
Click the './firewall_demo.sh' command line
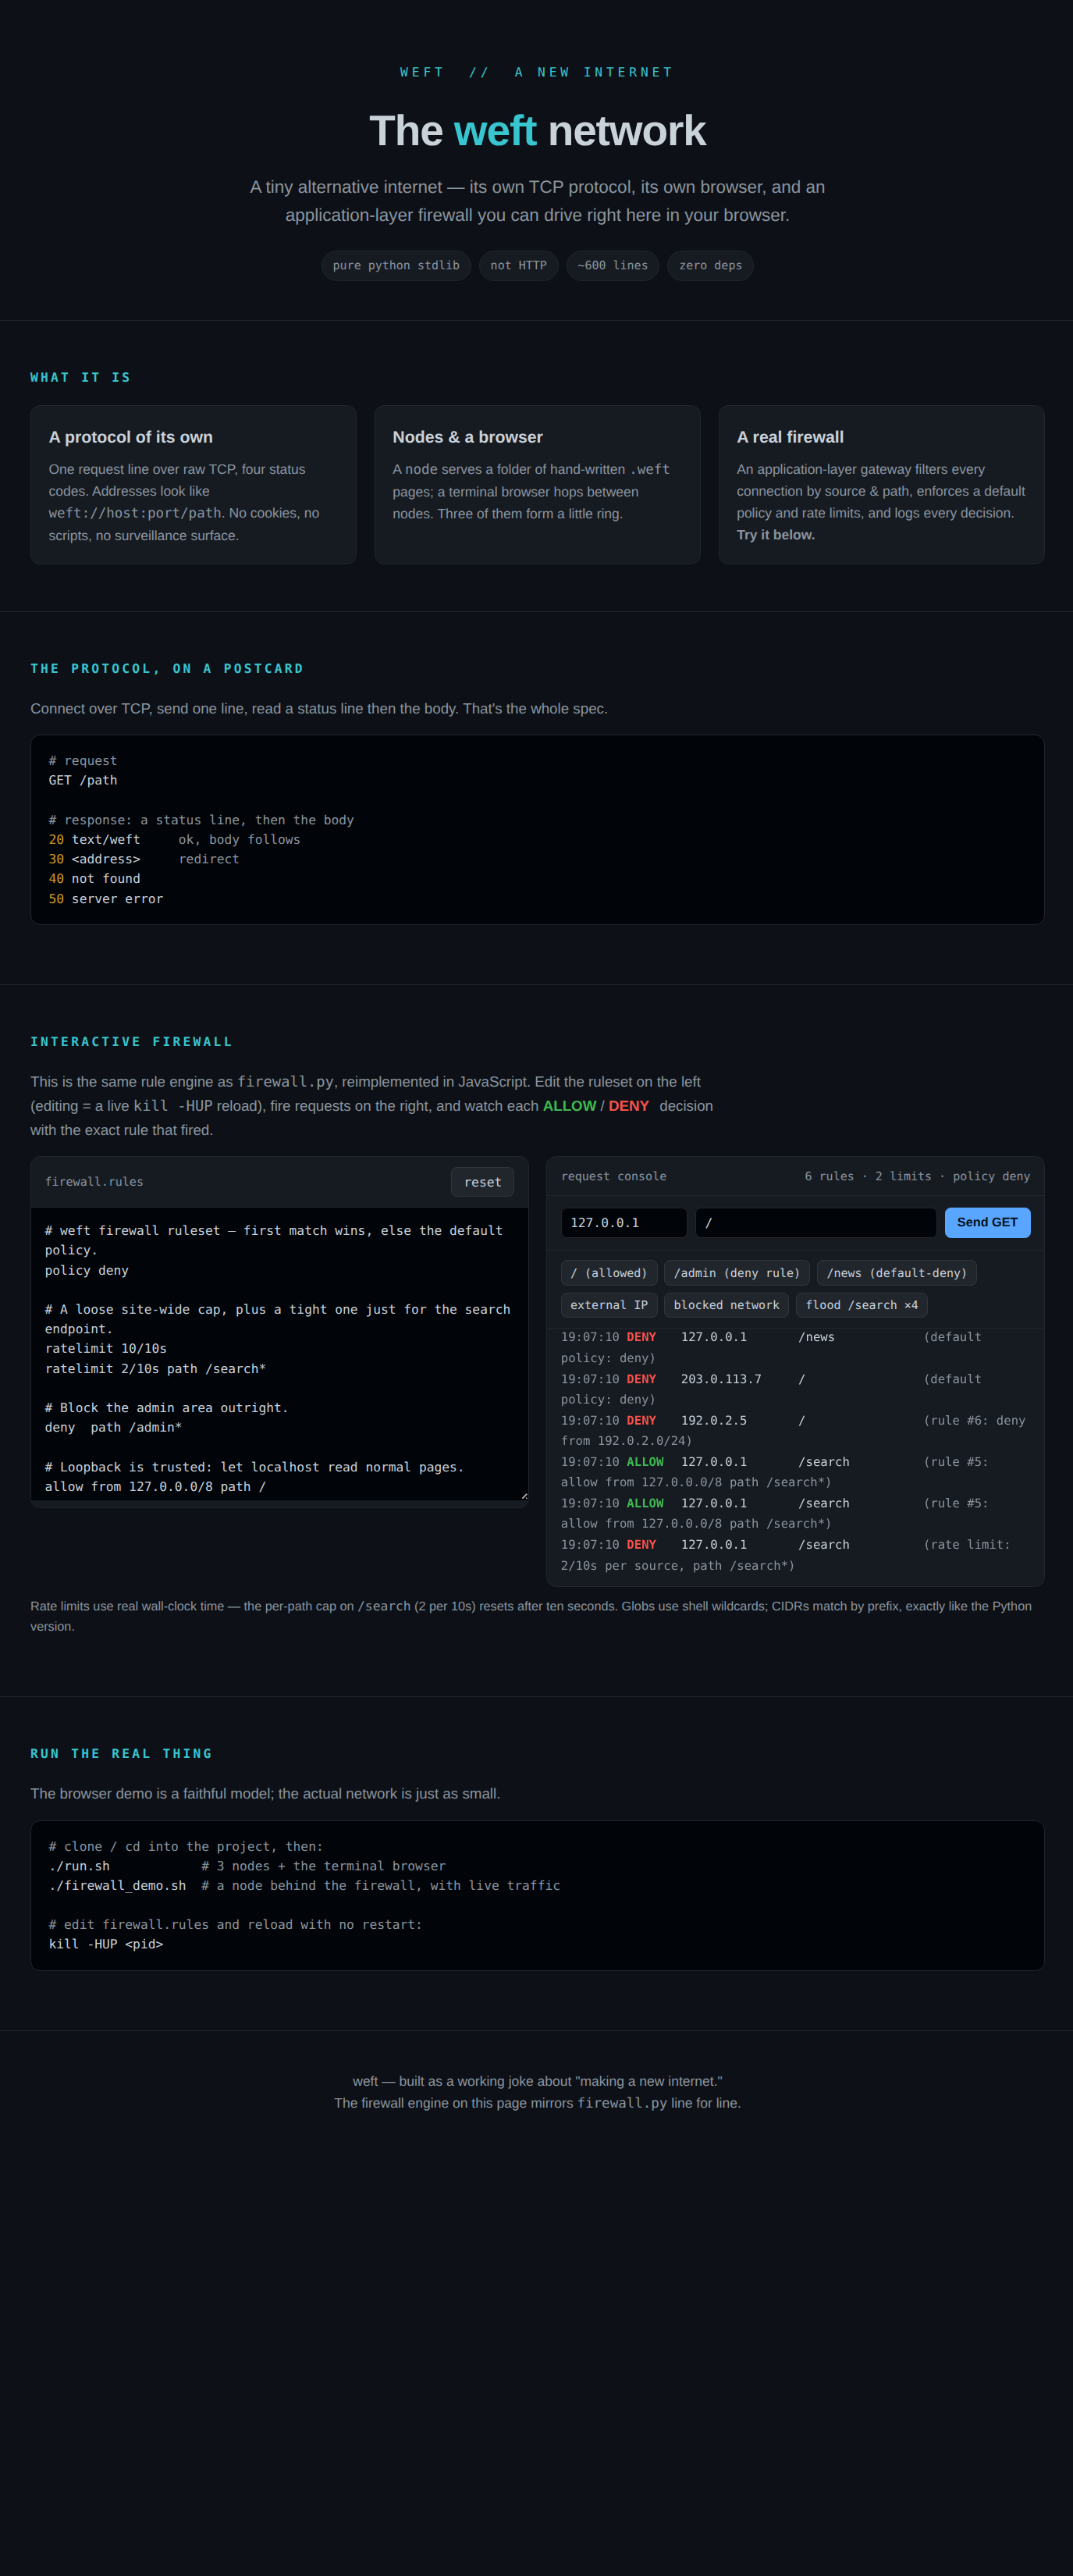(304, 1885)
